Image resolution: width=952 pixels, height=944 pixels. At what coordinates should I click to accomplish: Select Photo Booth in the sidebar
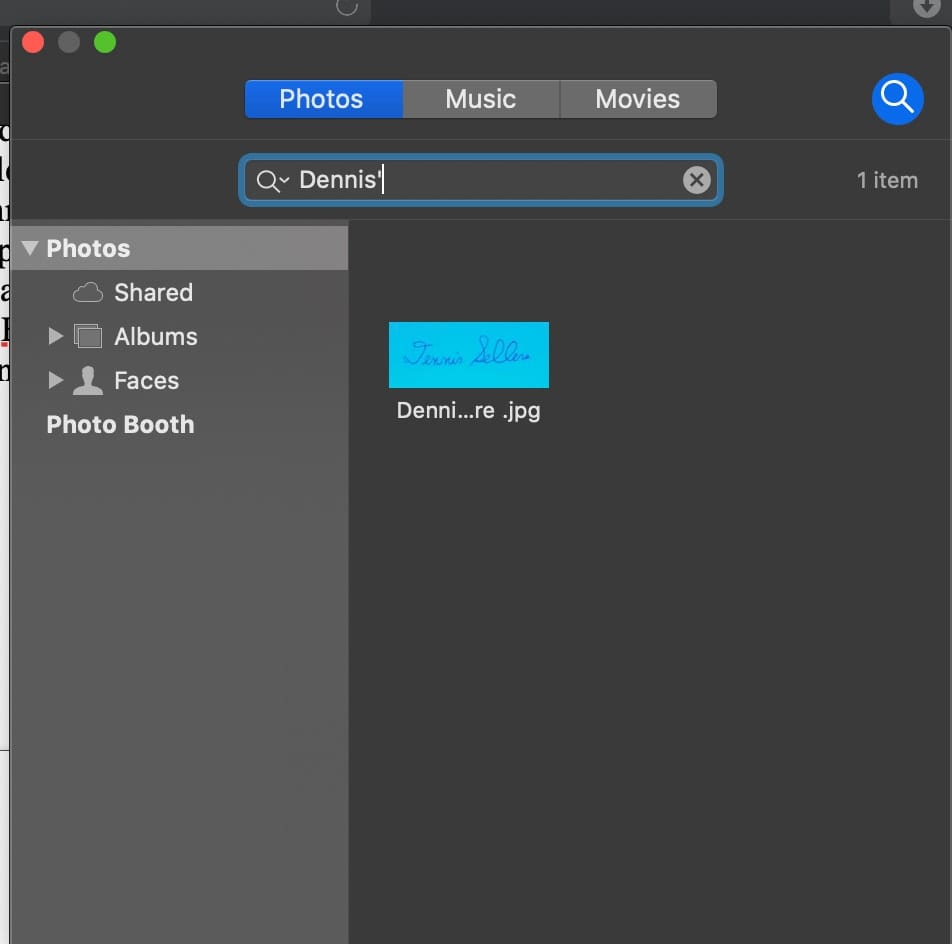(120, 425)
